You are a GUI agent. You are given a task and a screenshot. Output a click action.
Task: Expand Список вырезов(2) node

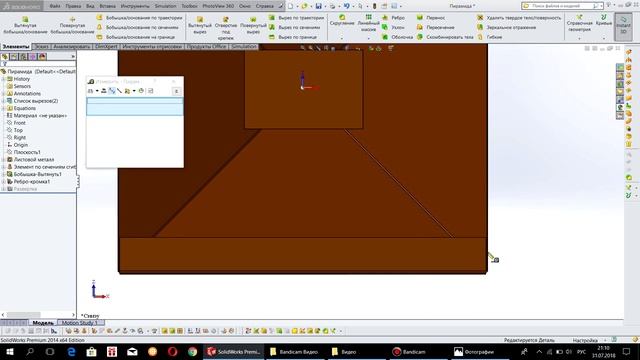[4, 101]
